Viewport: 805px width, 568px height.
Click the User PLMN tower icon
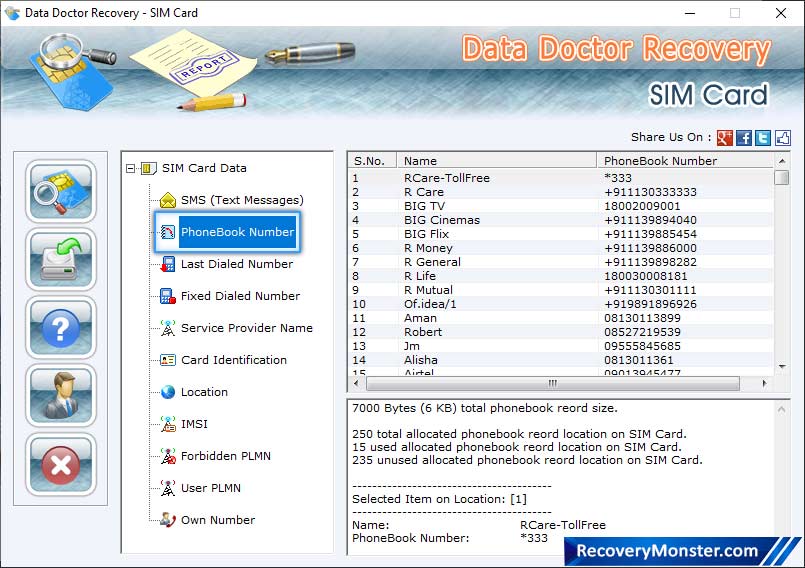tap(168, 488)
